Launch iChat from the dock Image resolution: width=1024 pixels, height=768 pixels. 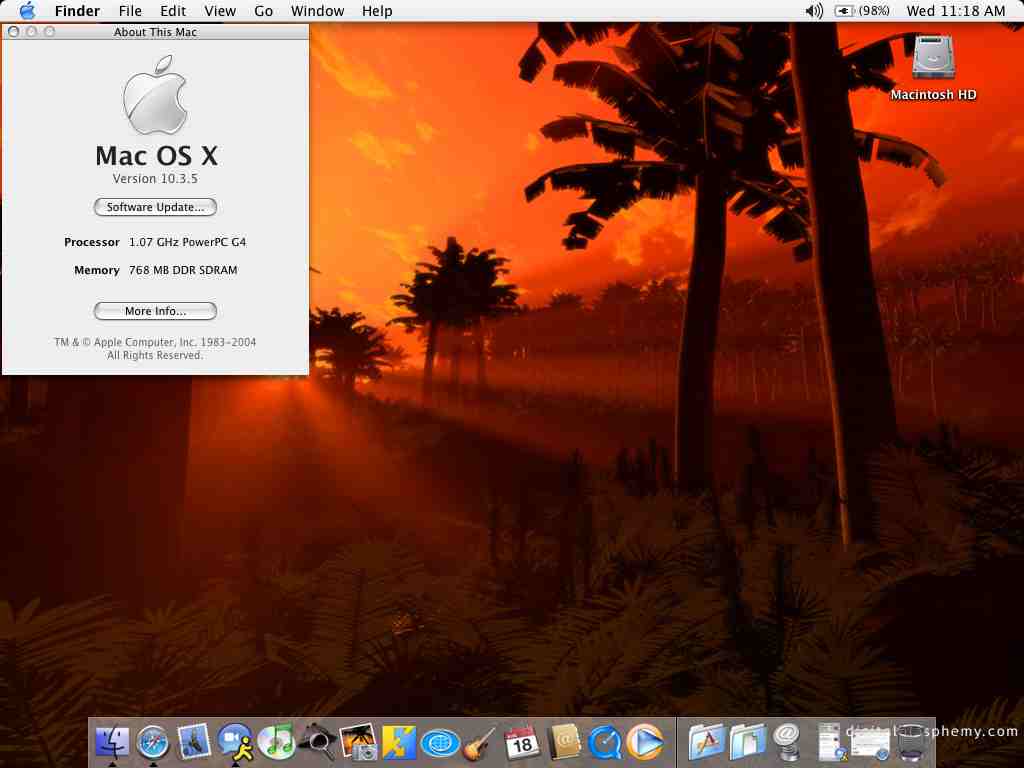[x=235, y=743]
